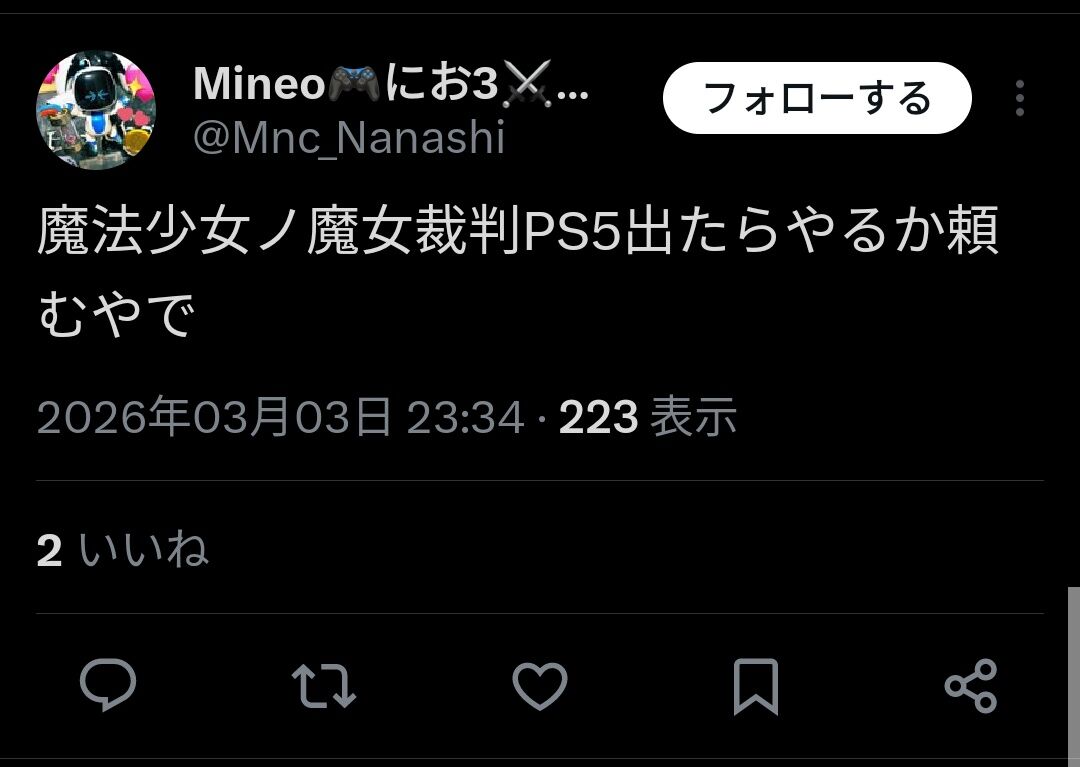
Task: Click the いいね label text
Action: pos(143,549)
